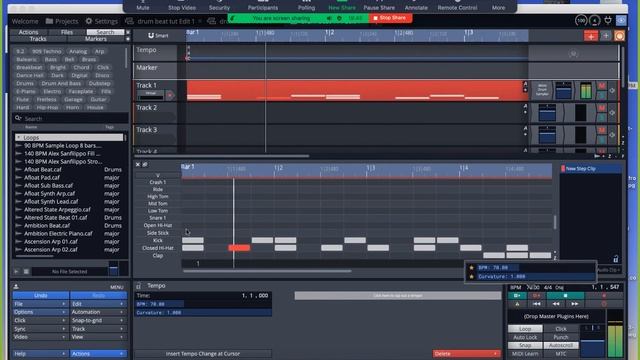Click the rewind button in transport
The height and width of the screenshot is (360, 640).
[x=556, y=304]
